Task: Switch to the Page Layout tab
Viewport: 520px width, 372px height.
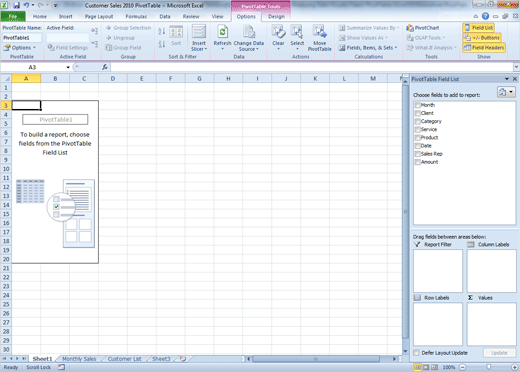Action: 99,16
